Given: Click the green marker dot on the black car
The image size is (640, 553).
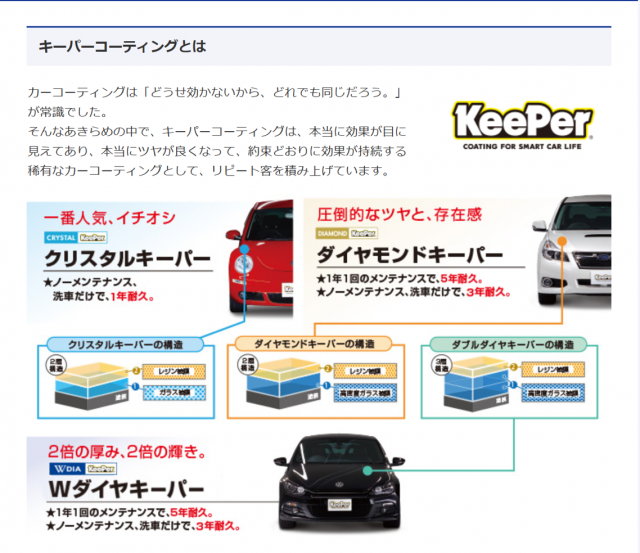Looking at the screenshot, I should click(368, 468).
